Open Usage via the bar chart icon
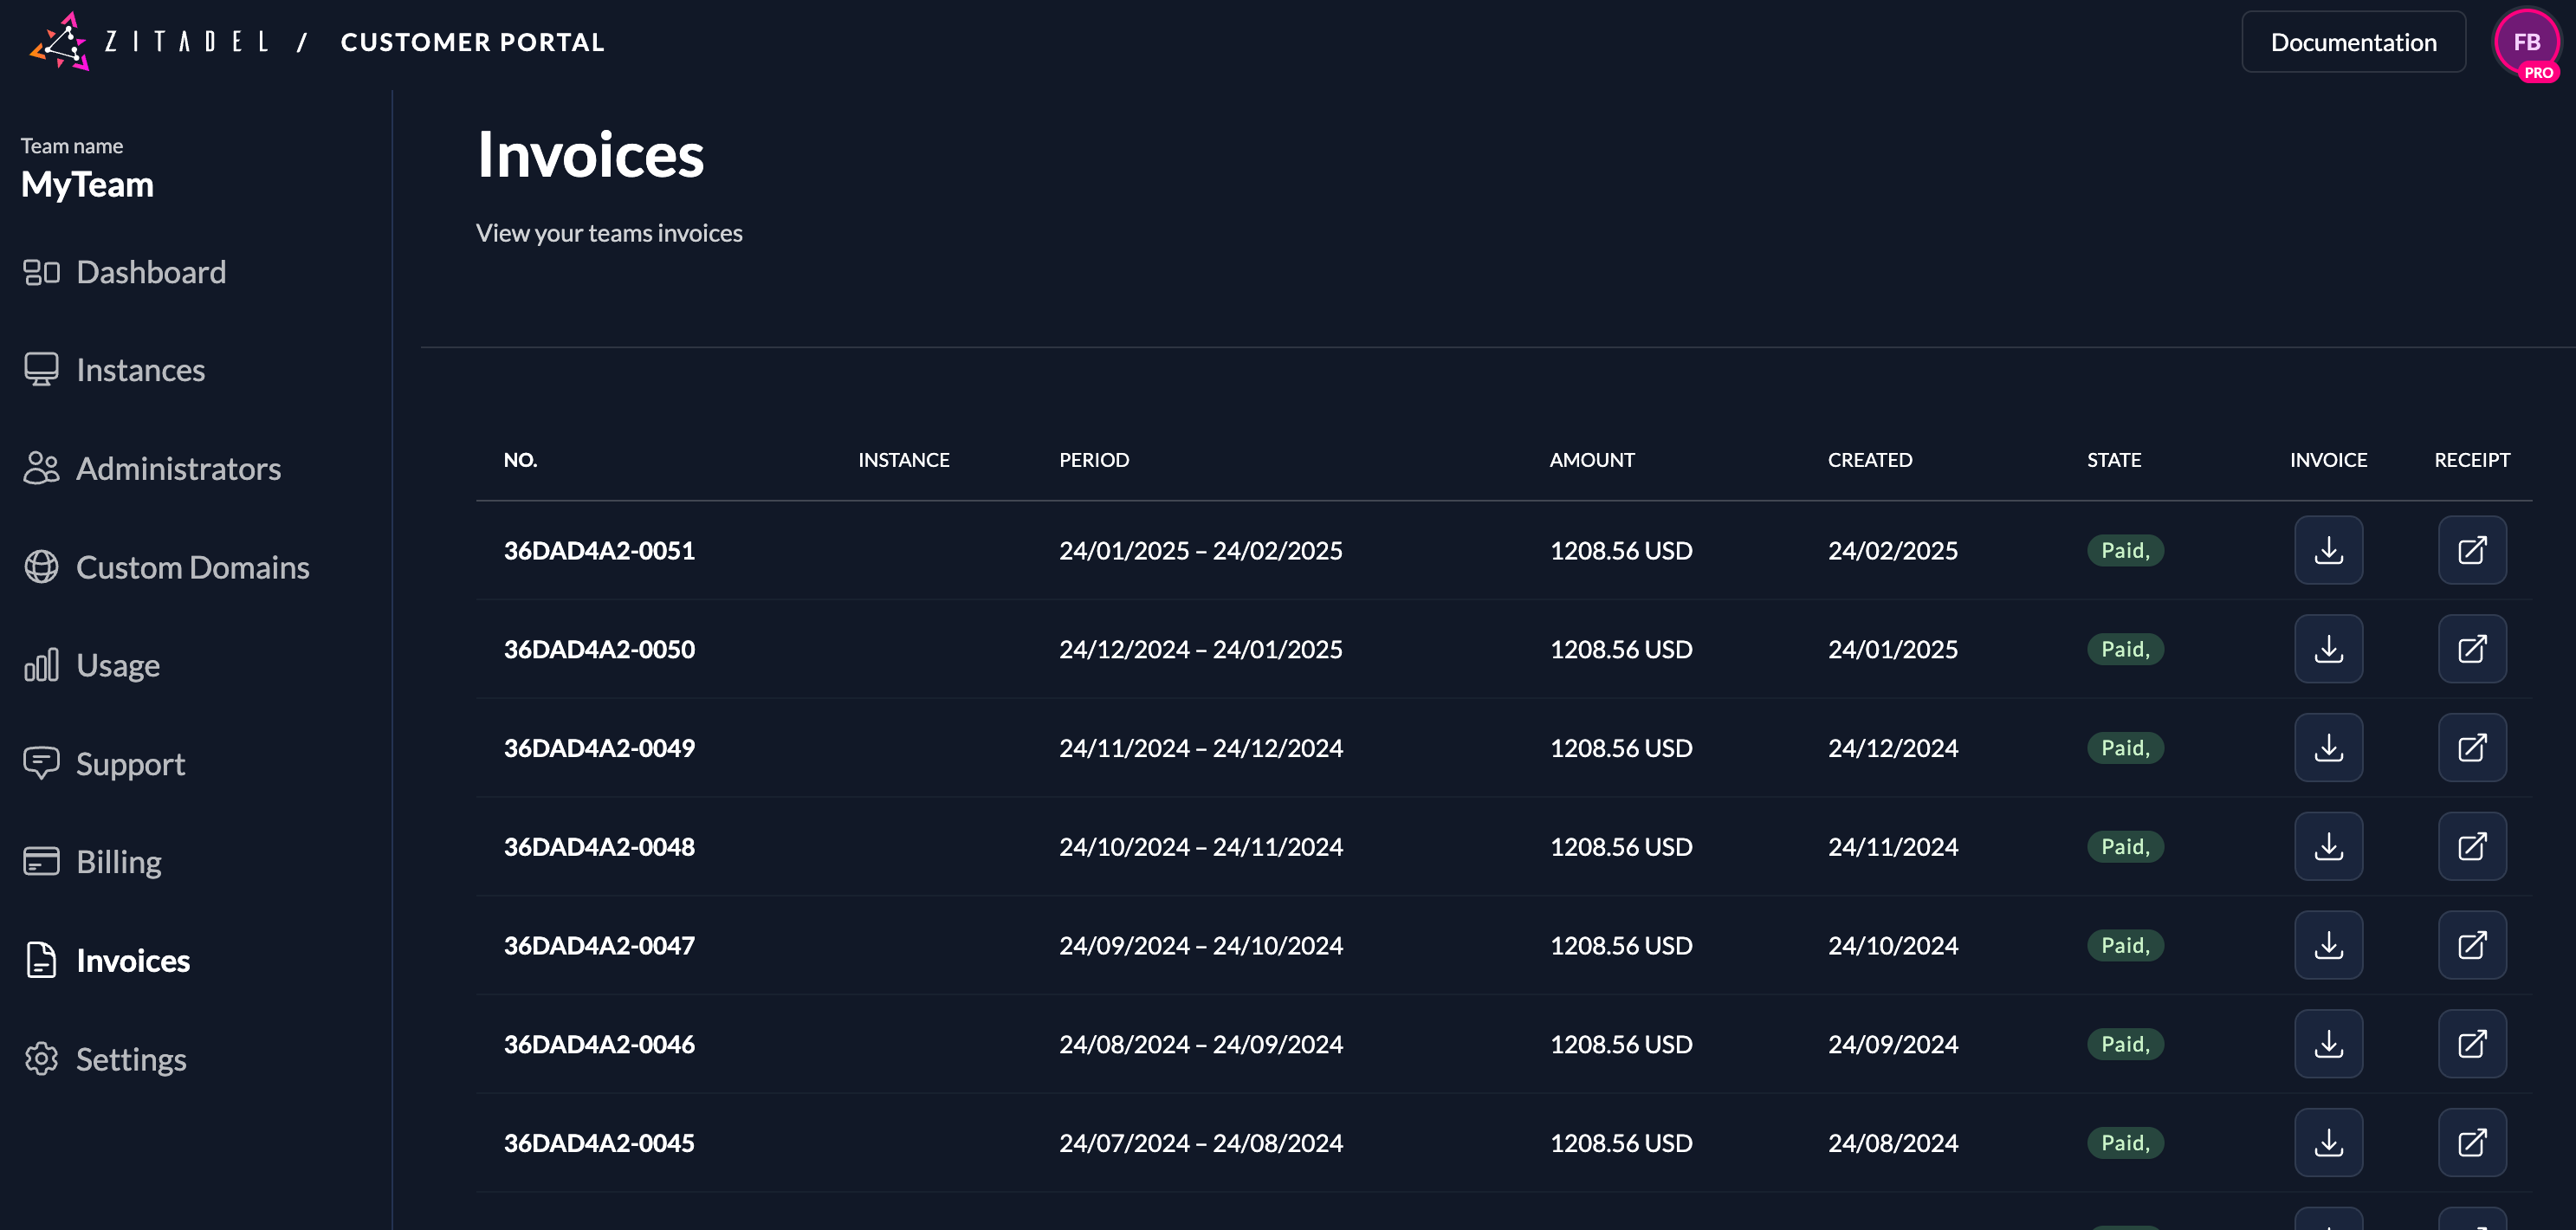2576x1230 pixels. point(41,664)
